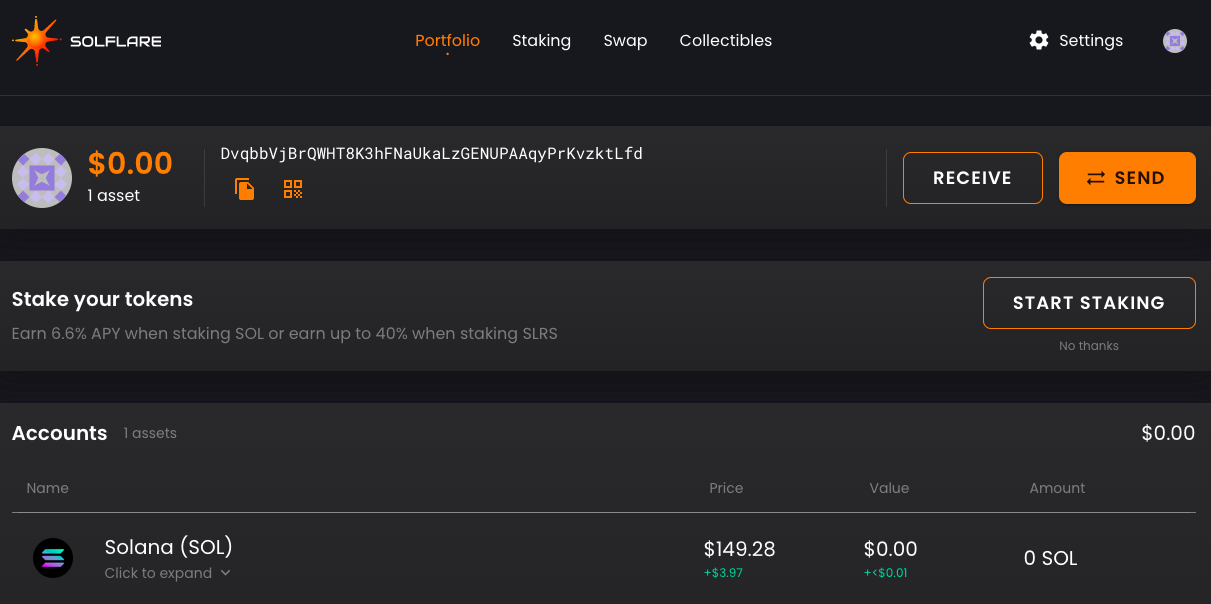The image size is (1211, 604).
Task: Click the Solana (SOL) account name
Action: [168, 547]
